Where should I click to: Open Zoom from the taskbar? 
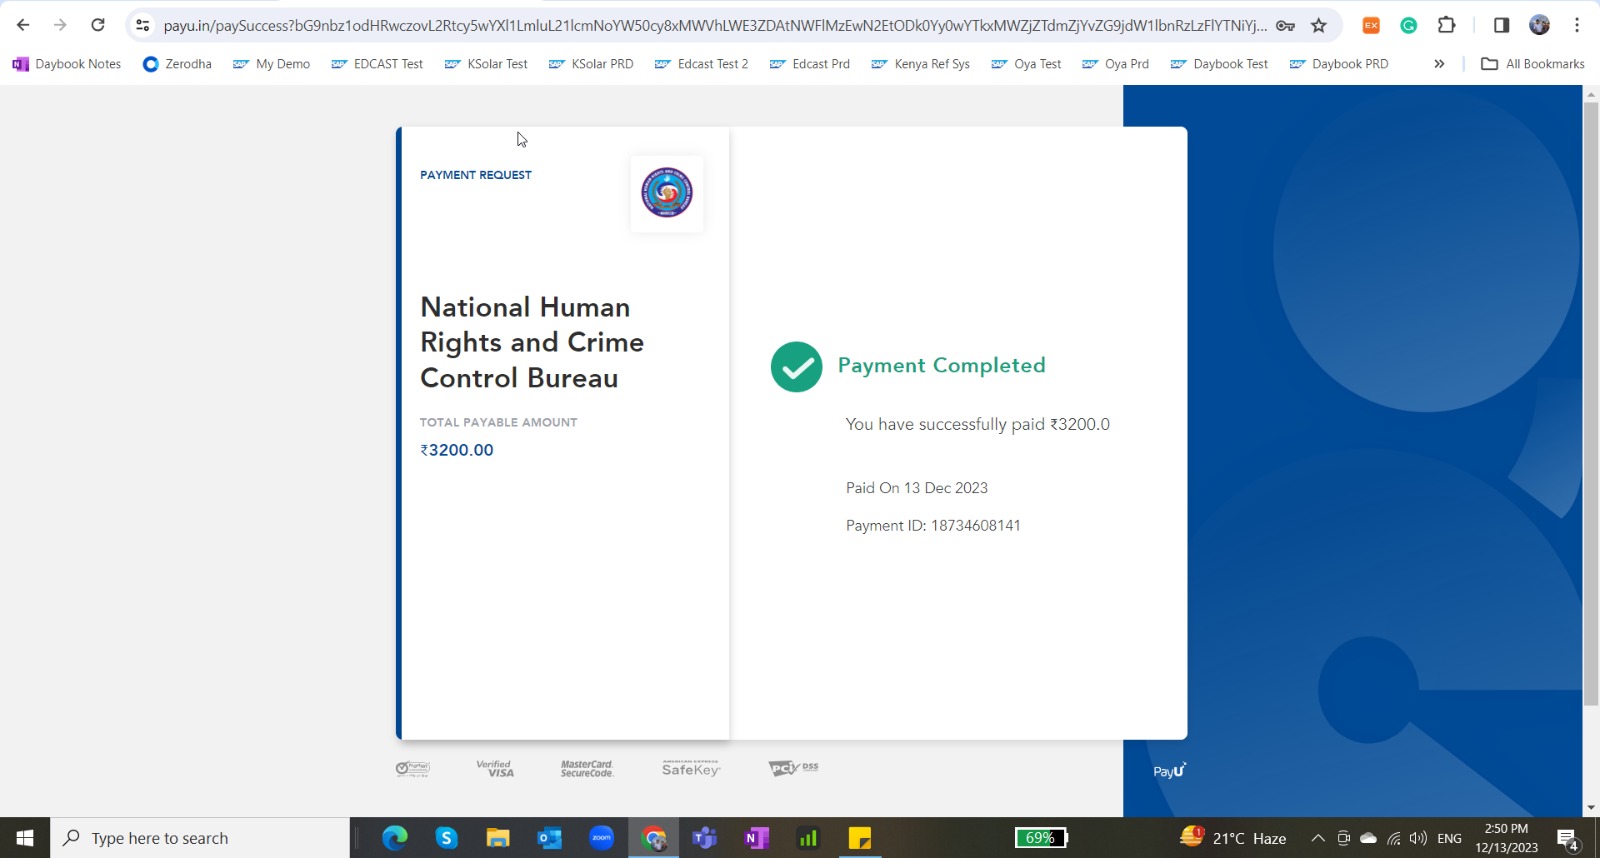pos(601,838)
